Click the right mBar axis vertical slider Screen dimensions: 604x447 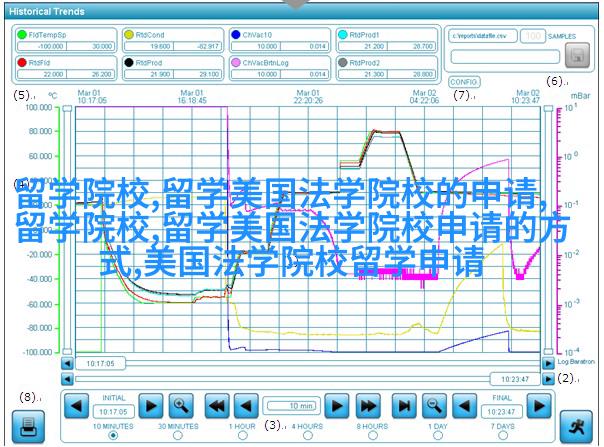pyautogui.click(x=548, y=230)
